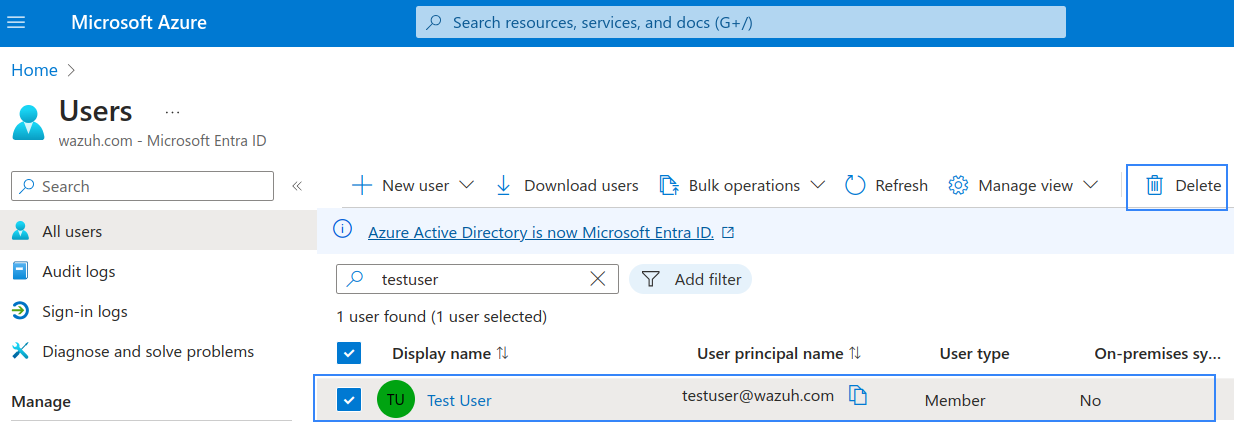Click the TU avatar circle

click(395, 400)
